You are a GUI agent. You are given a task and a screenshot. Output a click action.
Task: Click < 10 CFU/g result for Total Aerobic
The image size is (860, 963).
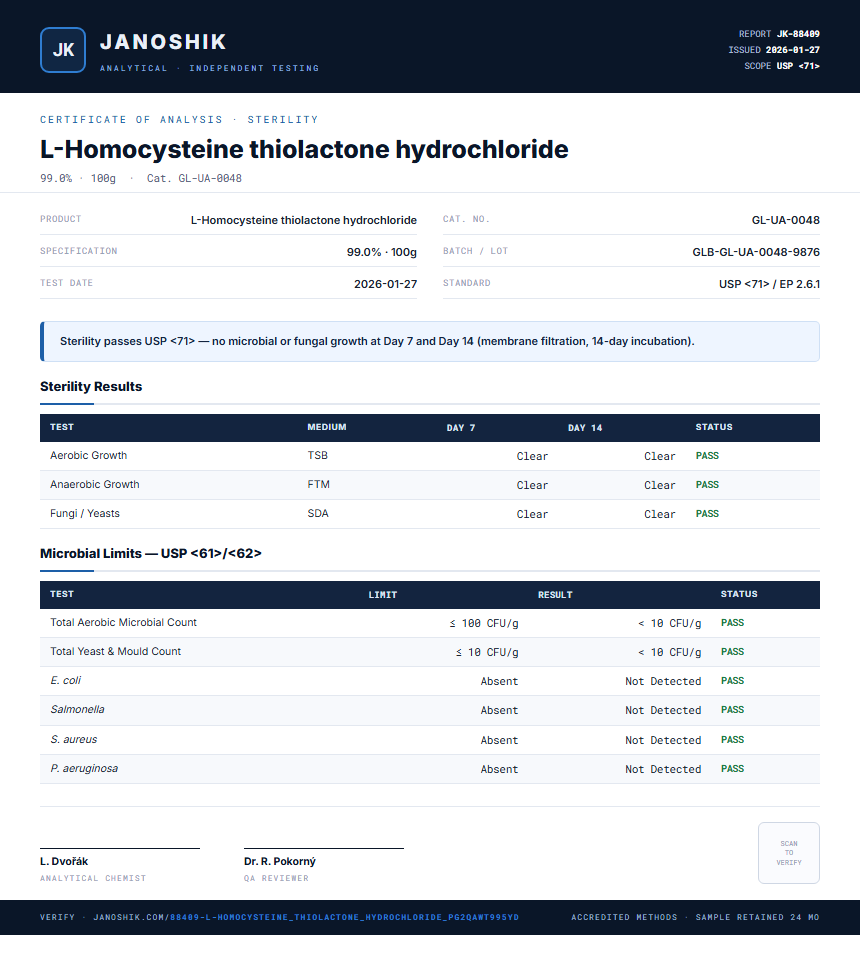coord(669,623)
